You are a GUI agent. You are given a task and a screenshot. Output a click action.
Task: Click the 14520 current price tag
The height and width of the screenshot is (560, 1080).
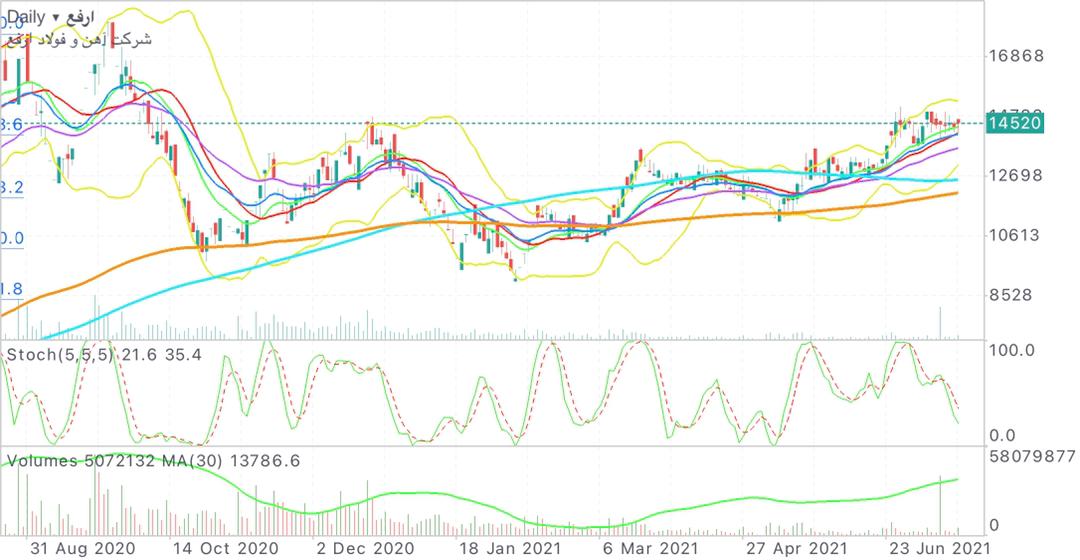tap(1015, 123)
